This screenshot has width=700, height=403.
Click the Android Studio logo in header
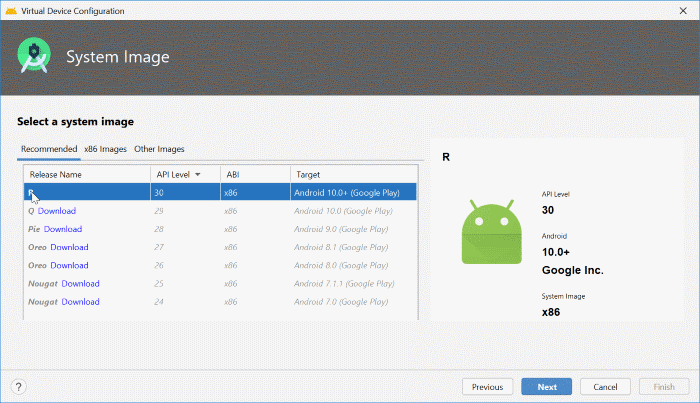pos(34,55)
